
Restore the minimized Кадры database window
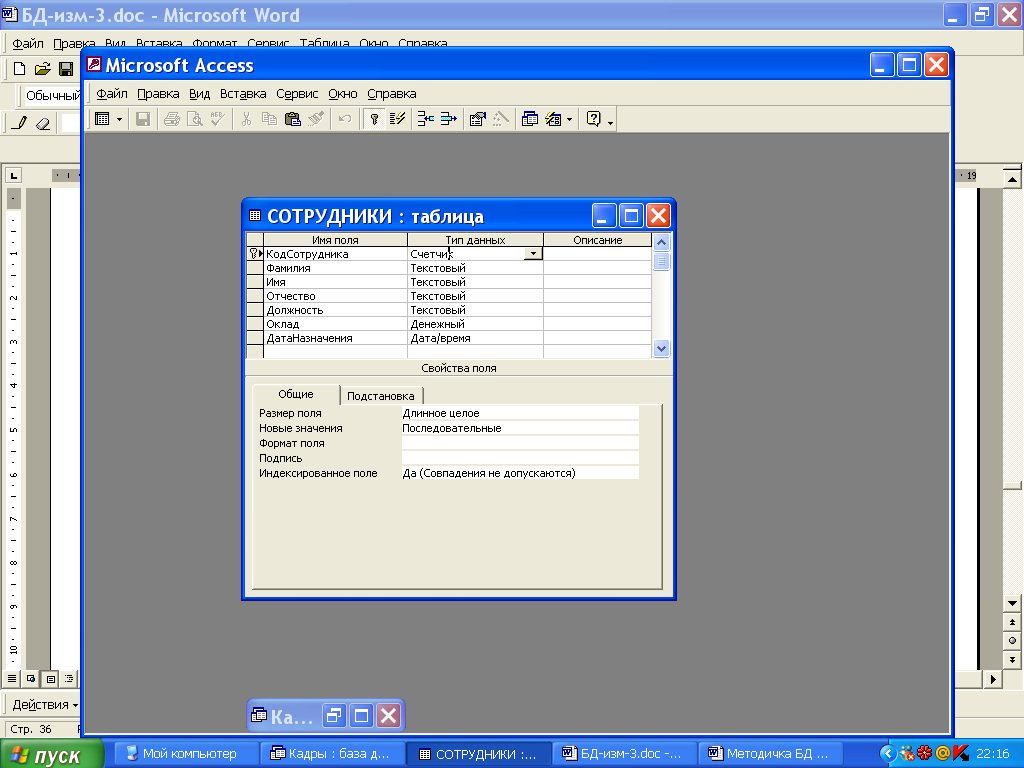[334, 716]
